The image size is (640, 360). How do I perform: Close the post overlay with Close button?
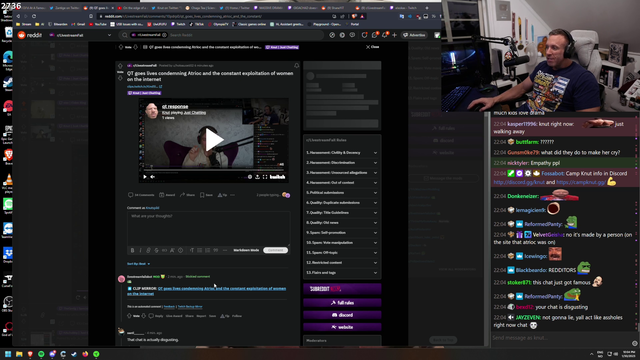click(373, 47)
